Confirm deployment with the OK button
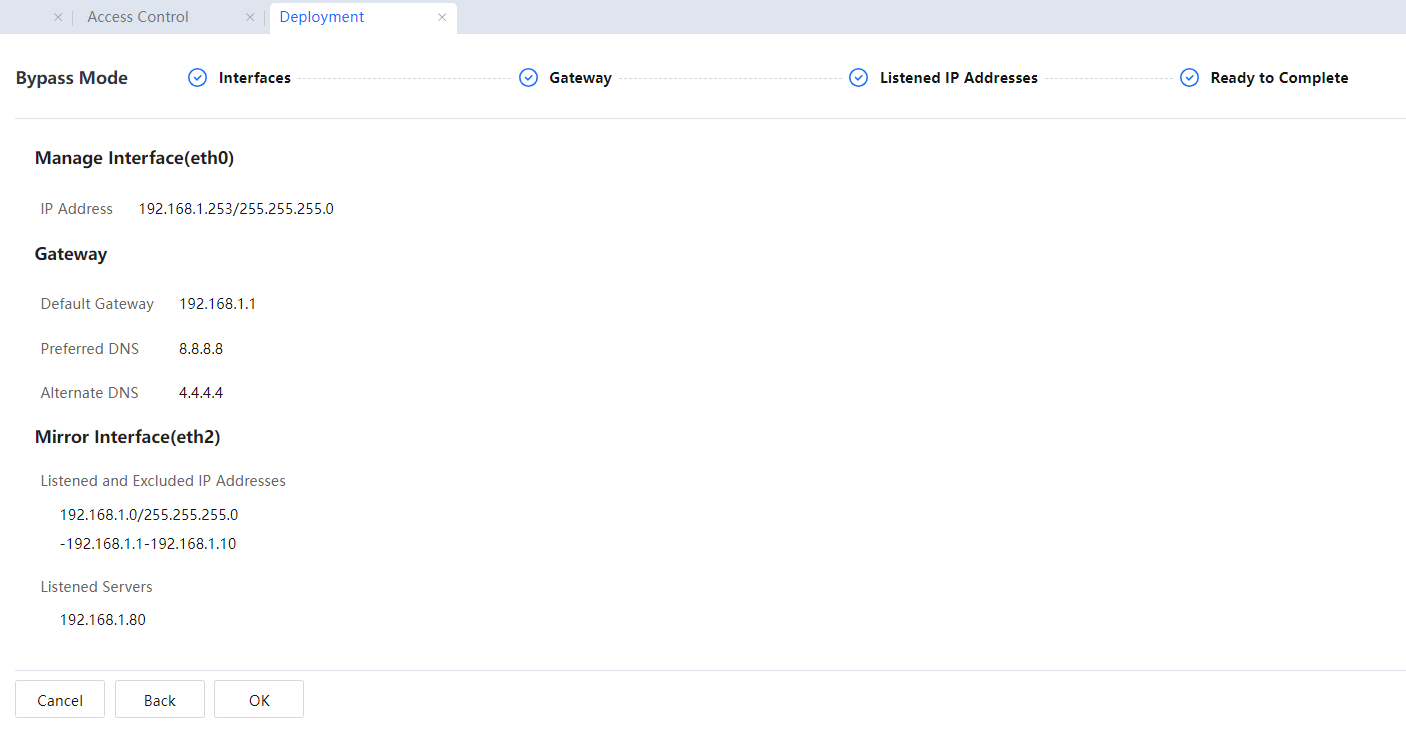The height and width of the screenshot is (731, 1406). (x=259, y=700)
